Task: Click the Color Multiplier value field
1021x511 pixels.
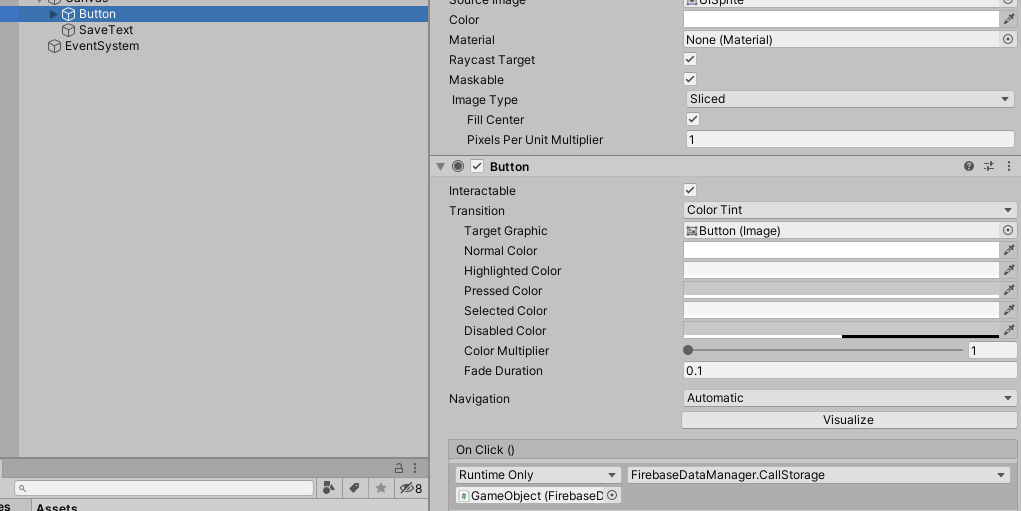Action: click(992, 350)
